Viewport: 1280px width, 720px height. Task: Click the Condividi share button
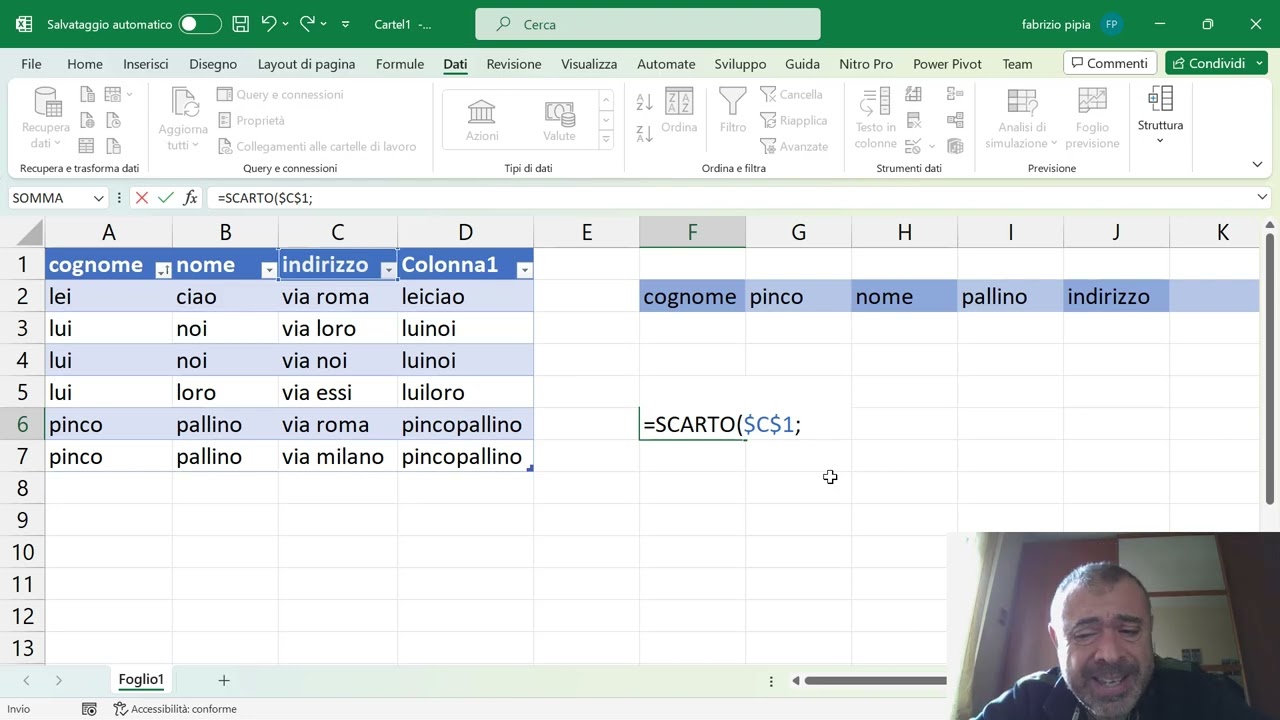(1208, 63)
